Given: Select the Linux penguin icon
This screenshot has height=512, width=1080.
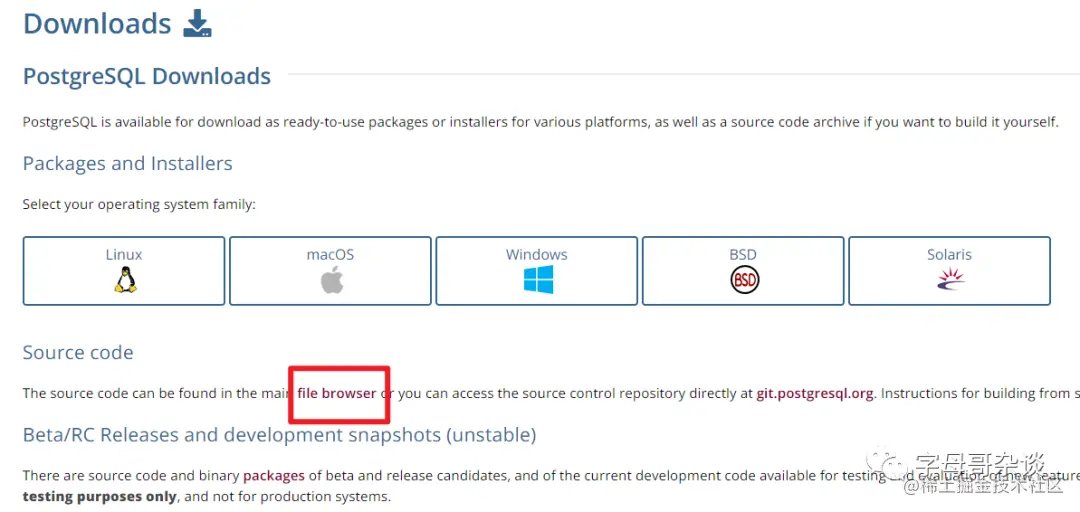Looking at the screenshot, I should point(125,280).
